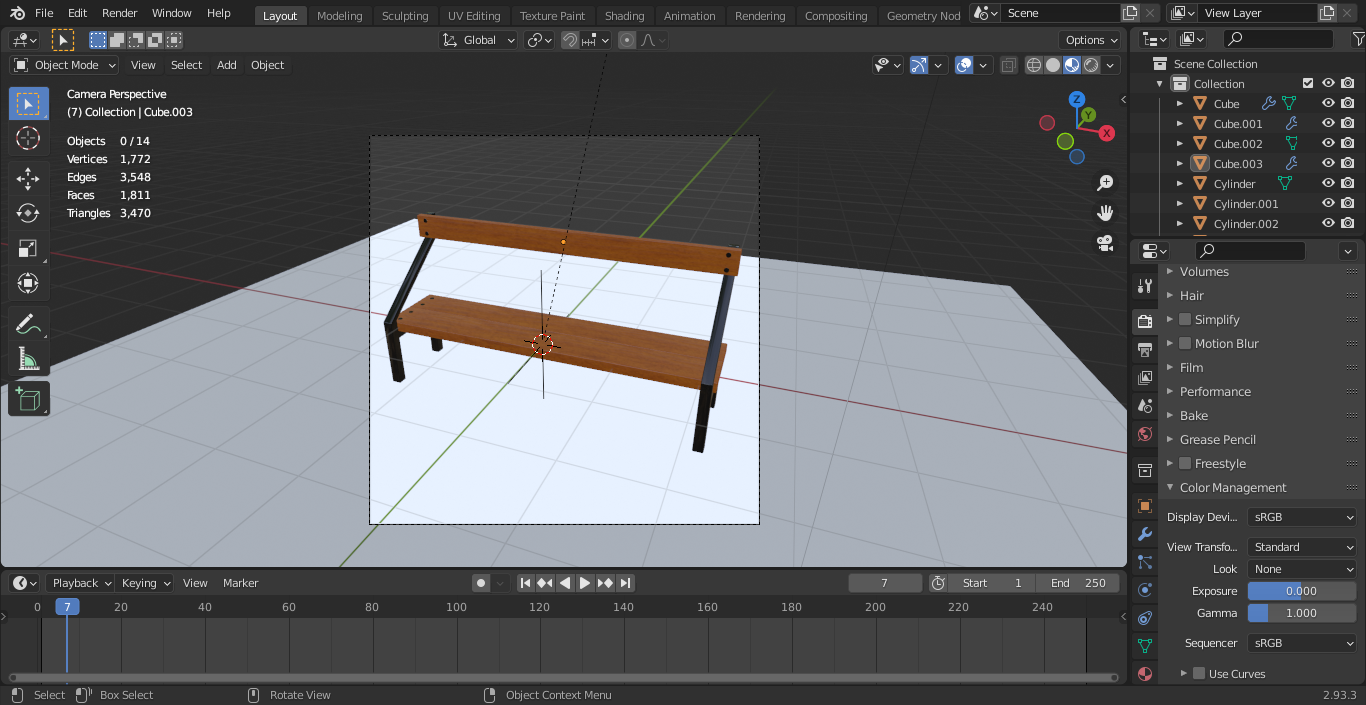This screenshot has width=1366, height=705.
Task: Open the Add menu in viewport header
Action: (x=227, y=65)
